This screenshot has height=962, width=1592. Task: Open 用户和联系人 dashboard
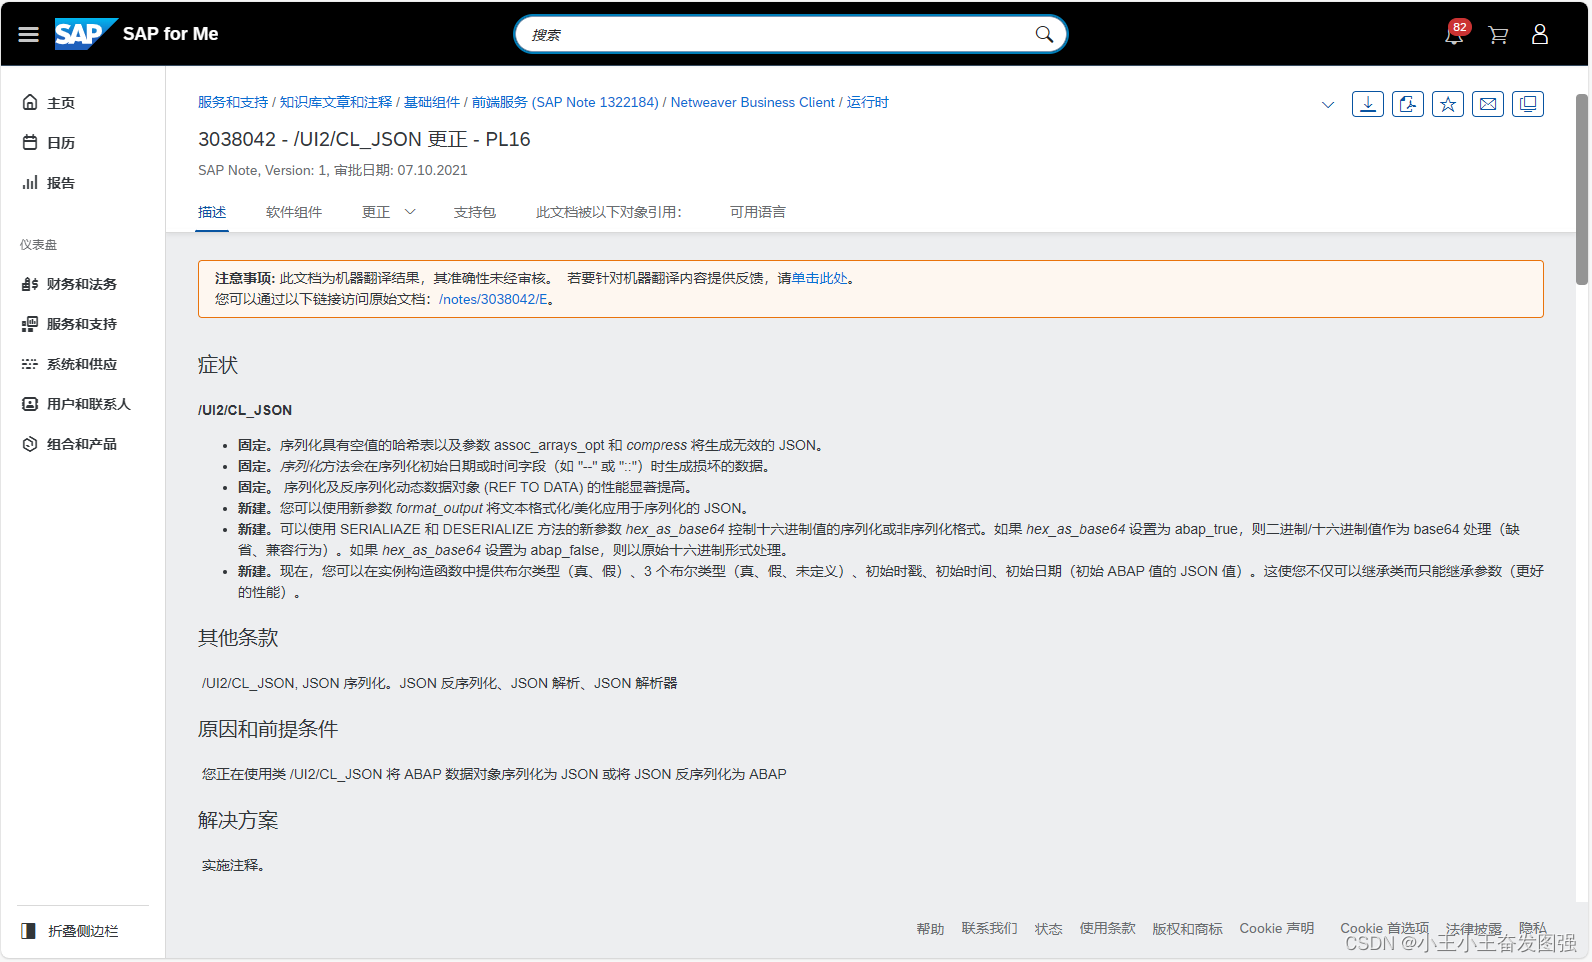(x=89, y=404)
